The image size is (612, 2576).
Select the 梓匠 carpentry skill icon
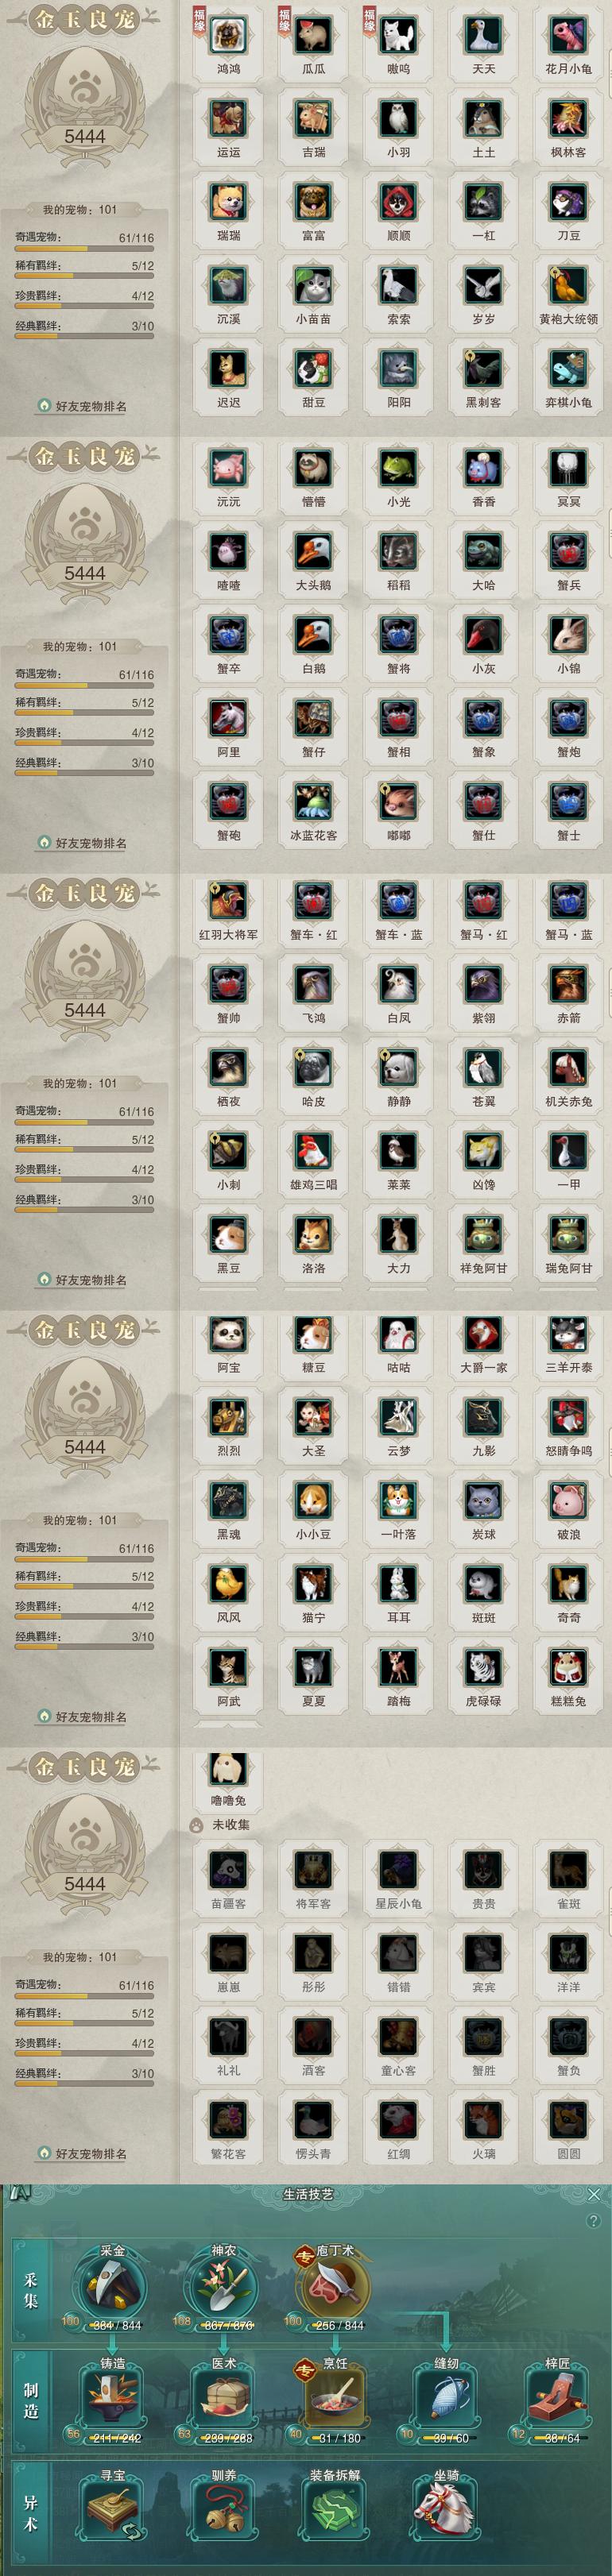(557, 2401)
